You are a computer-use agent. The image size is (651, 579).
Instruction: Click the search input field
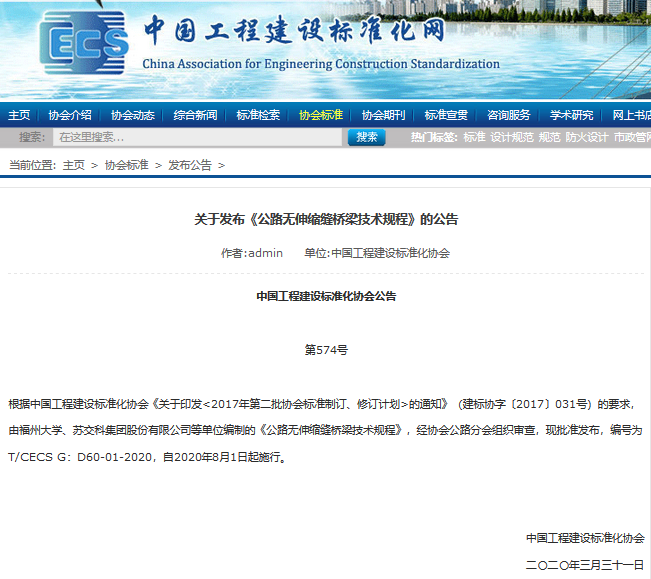coord(195,137)
